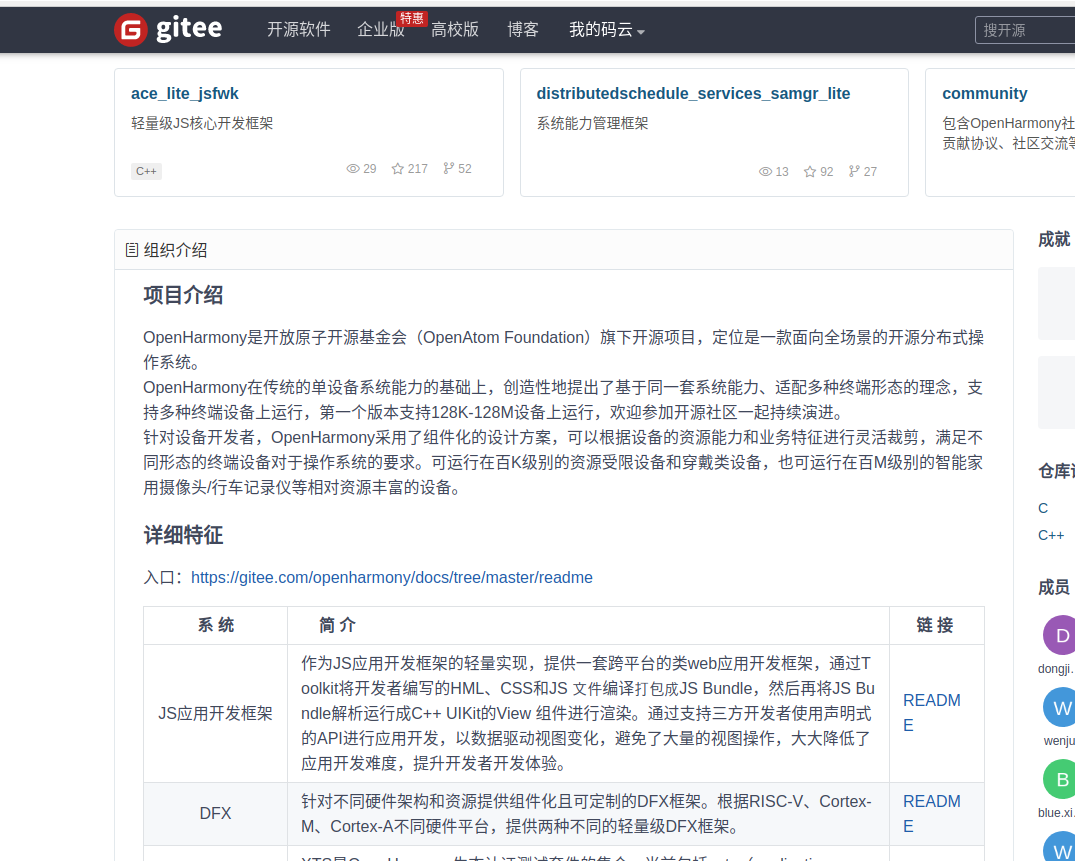The width and height of the screenshot is (1075, 861).
Task: Open the community repository card
Action: [985, 93]
